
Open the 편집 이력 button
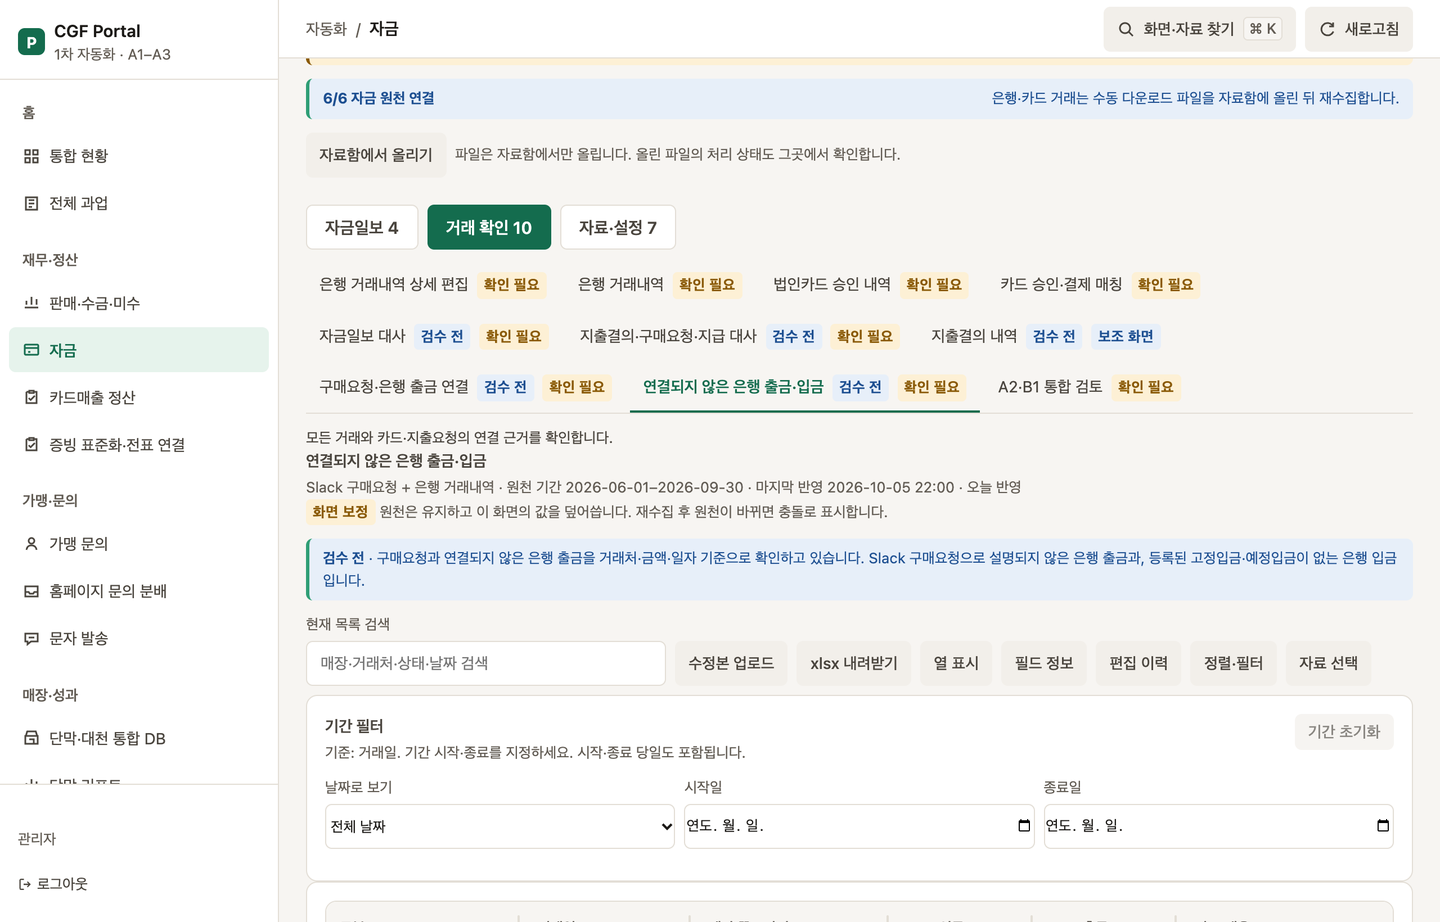(x=1138, y=663)
